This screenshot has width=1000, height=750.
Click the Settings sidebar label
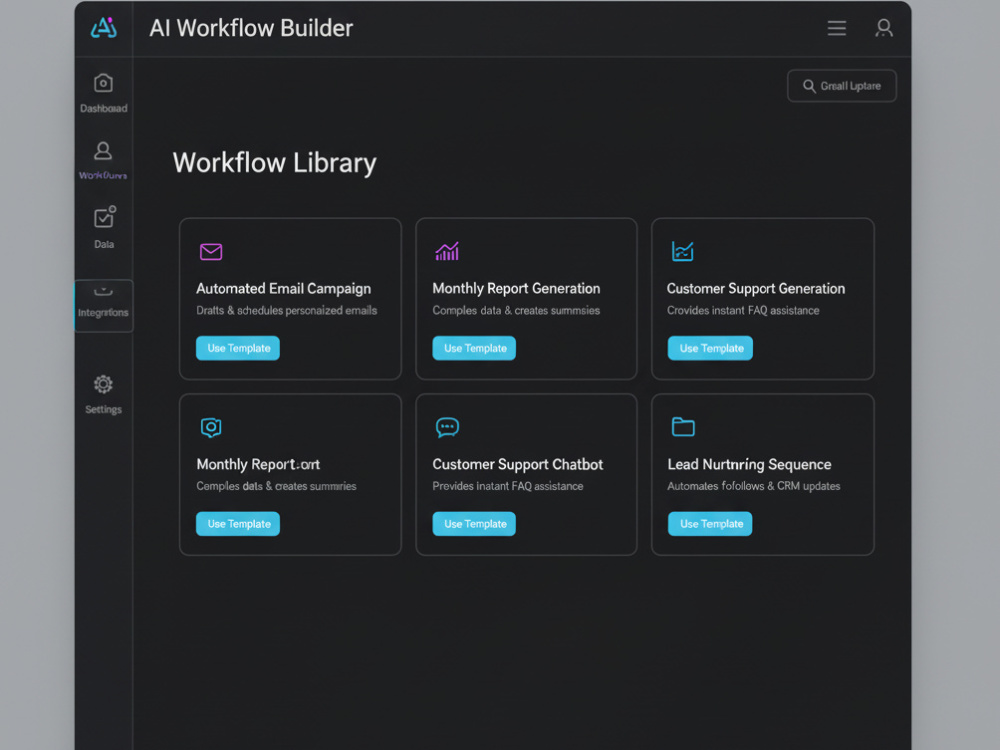(x=103, y=409)
